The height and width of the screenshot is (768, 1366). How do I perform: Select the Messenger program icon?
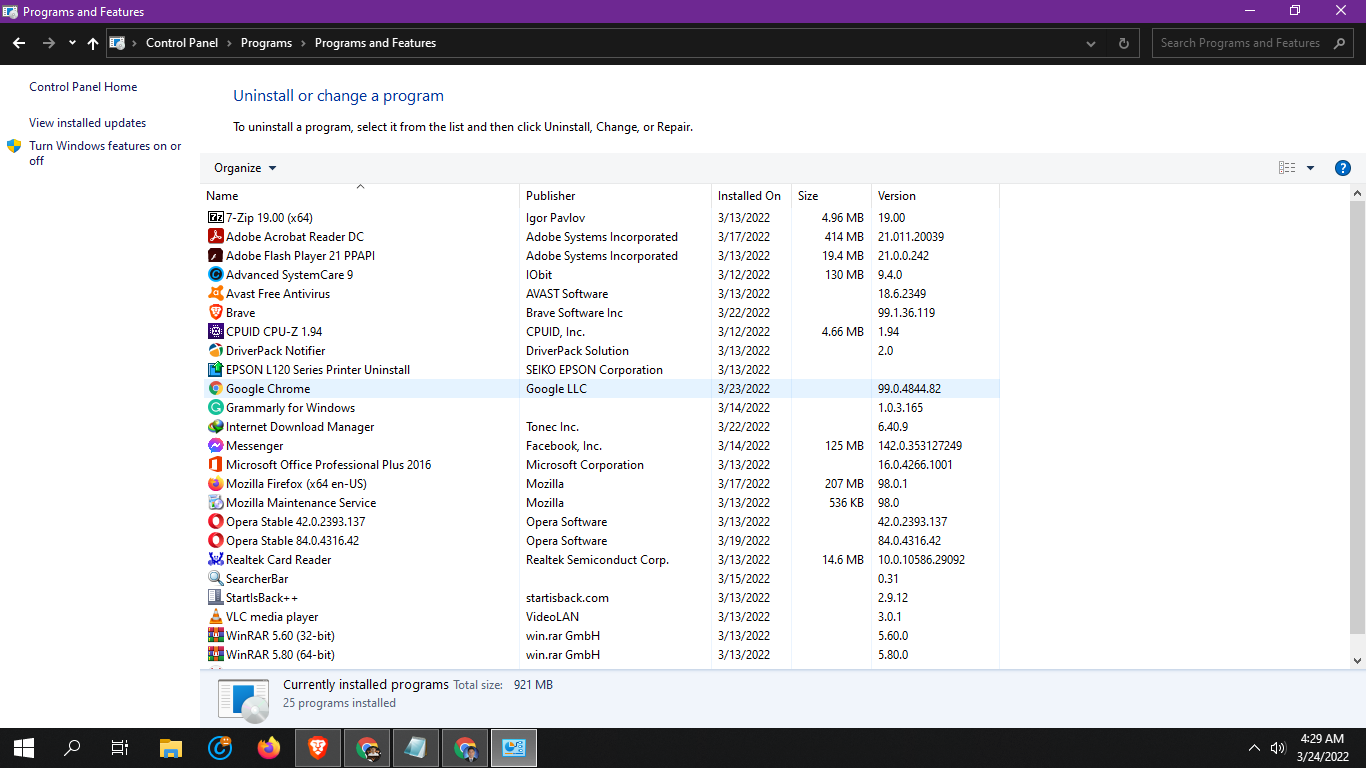click(215, 445)
